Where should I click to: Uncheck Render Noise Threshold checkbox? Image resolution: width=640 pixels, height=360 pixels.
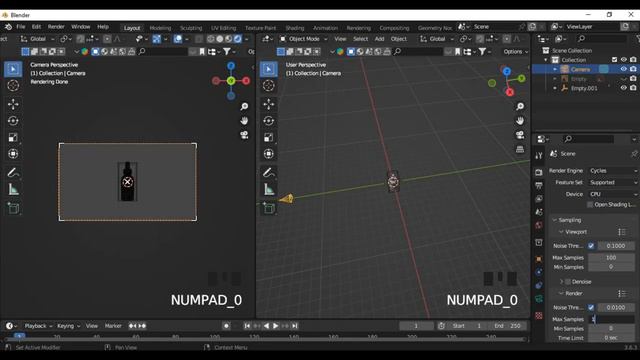pyautogui.click(x=591, y=307)
